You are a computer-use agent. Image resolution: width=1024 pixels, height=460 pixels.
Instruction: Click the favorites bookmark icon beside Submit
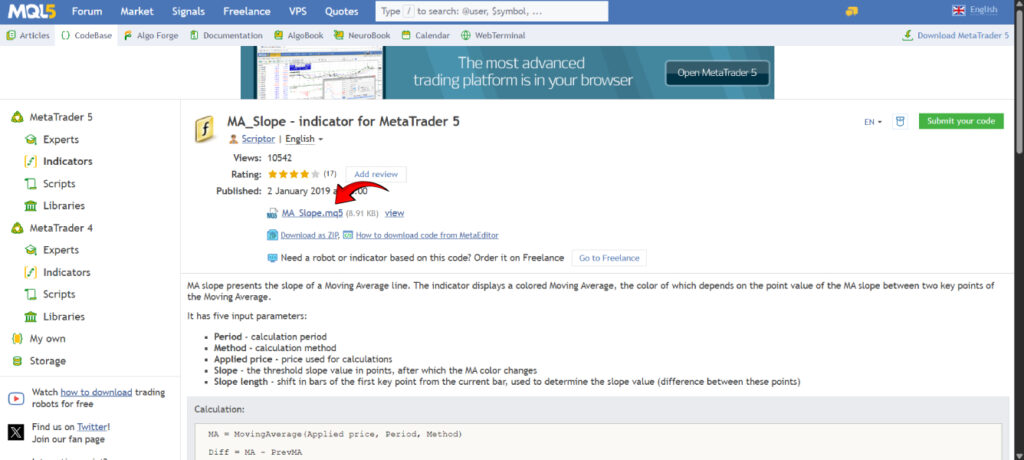(x=899, y=121)
